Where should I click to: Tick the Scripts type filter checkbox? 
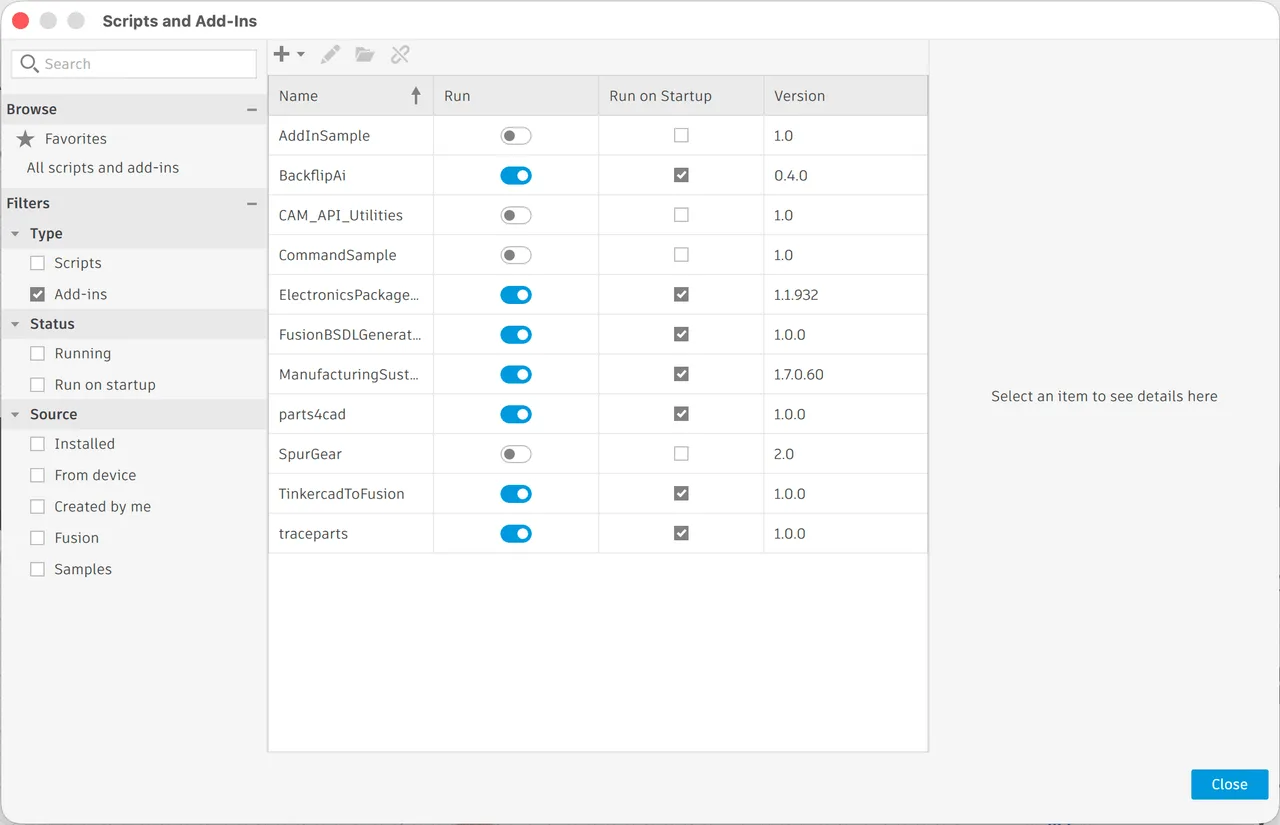click(37, 264)
